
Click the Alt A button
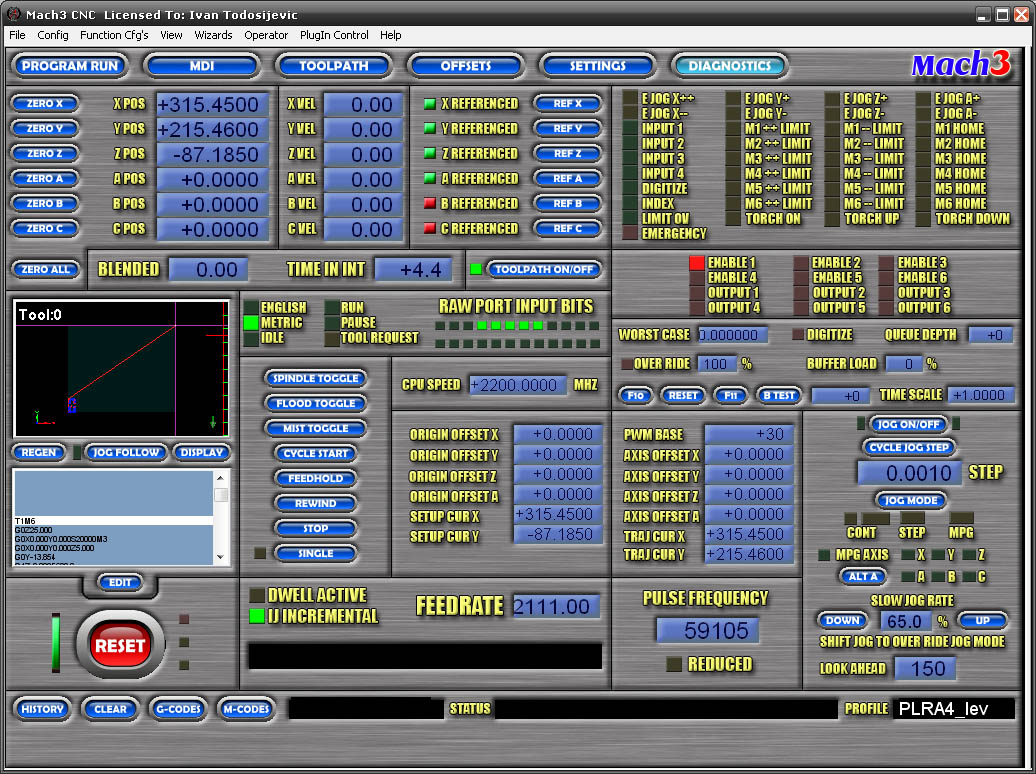coord(863,577)
